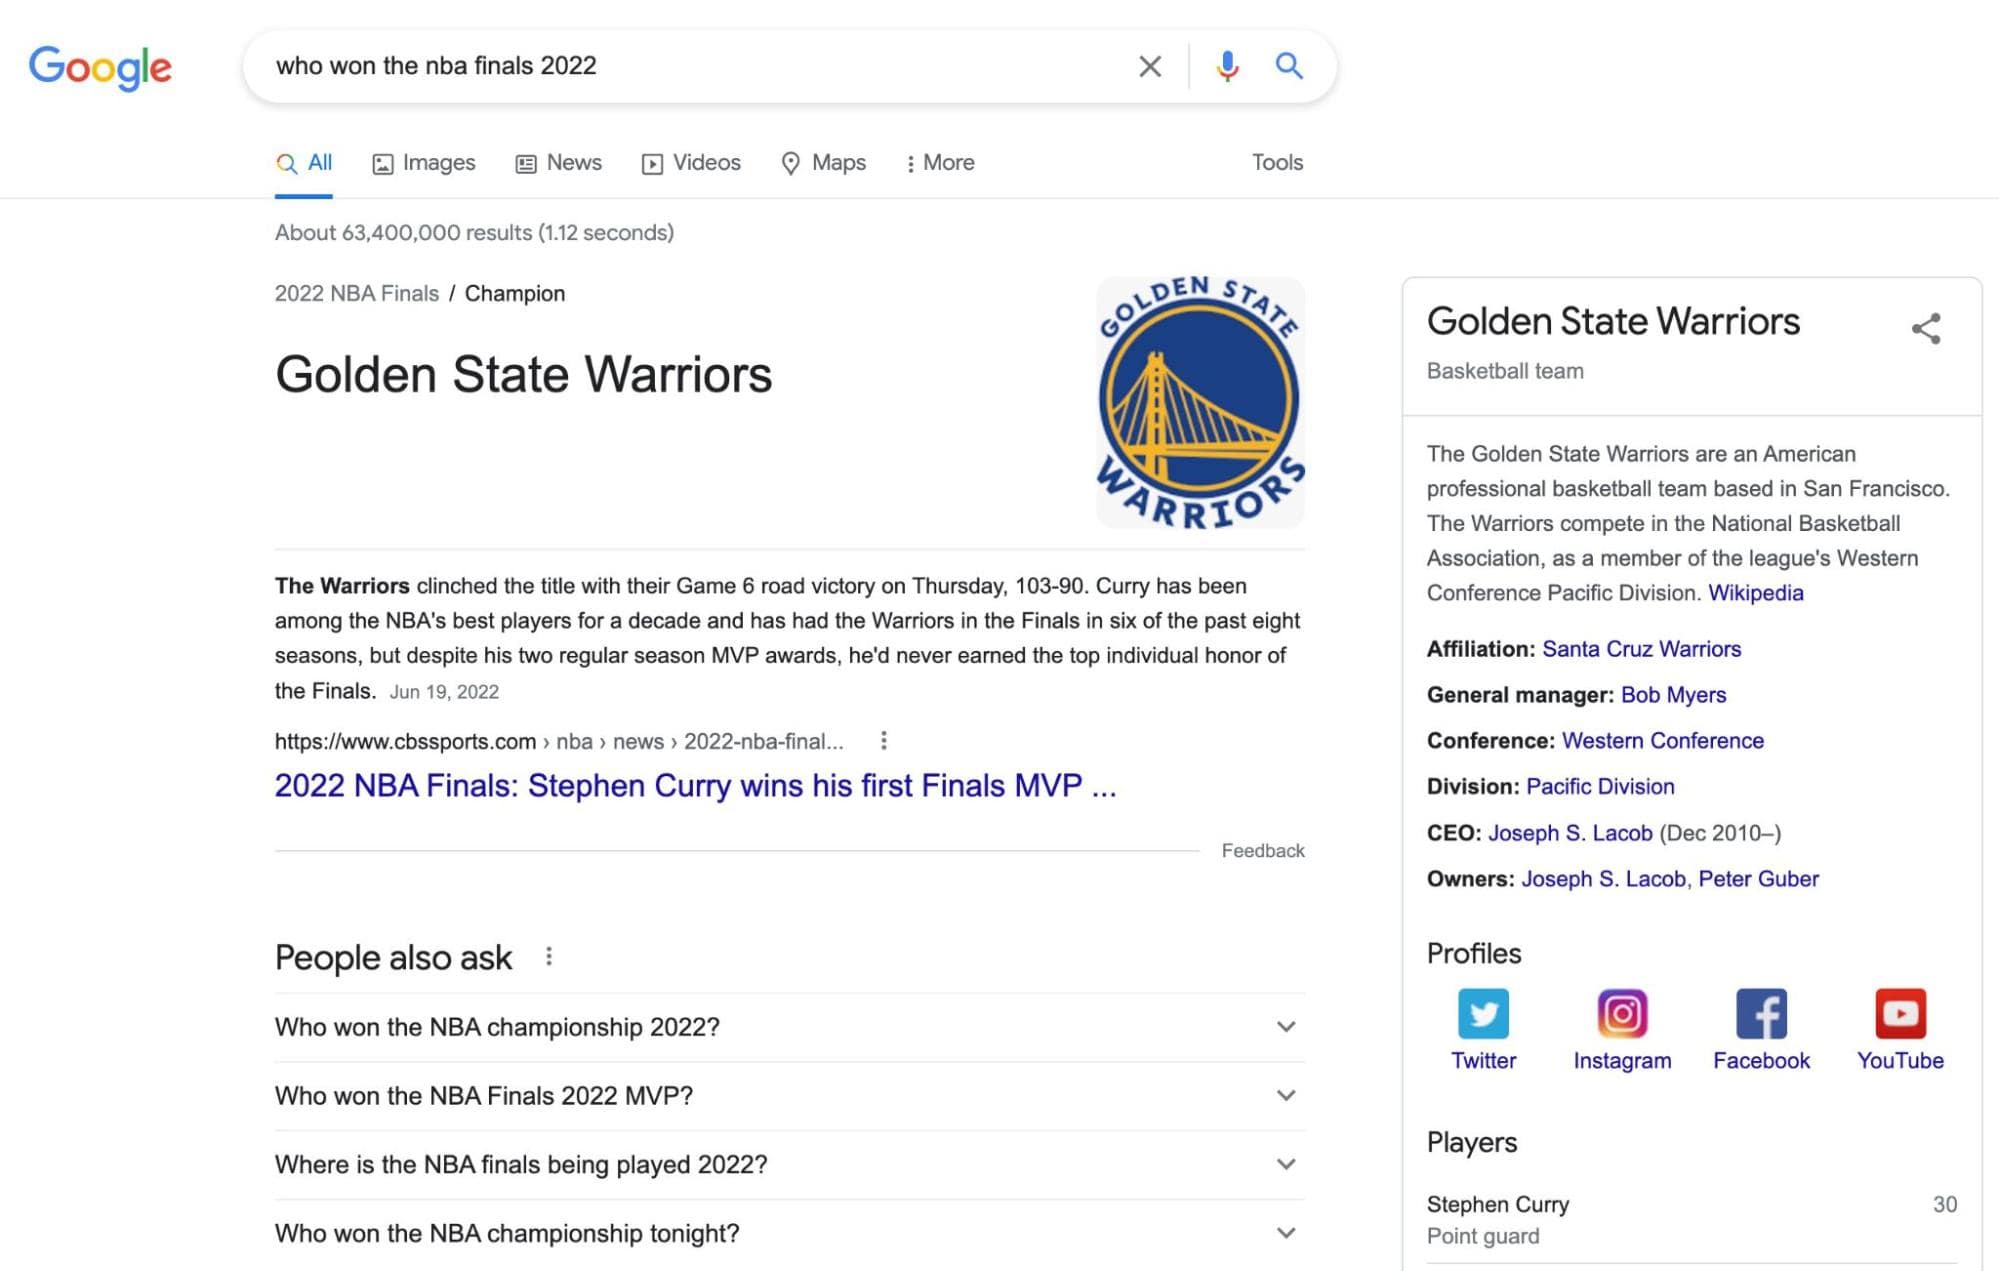Open the Peter Guber owner link
1999x1271 pixels.
pos(1758,879)
